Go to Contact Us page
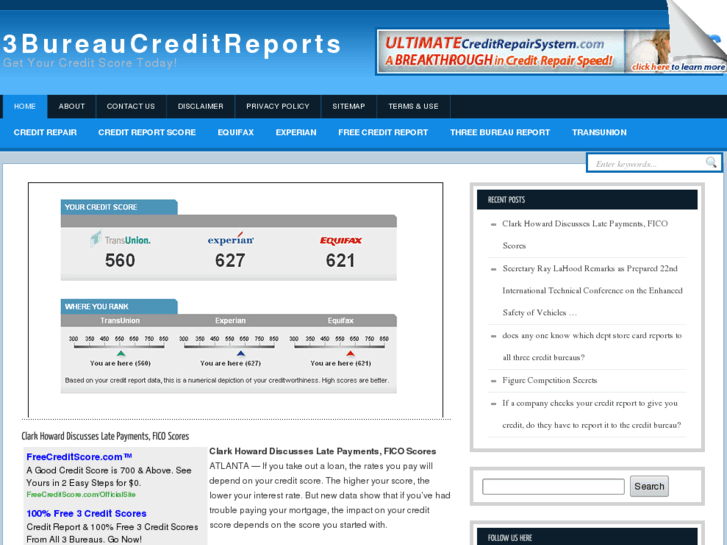The image size is (727, 545). click(x=131, y=106)
